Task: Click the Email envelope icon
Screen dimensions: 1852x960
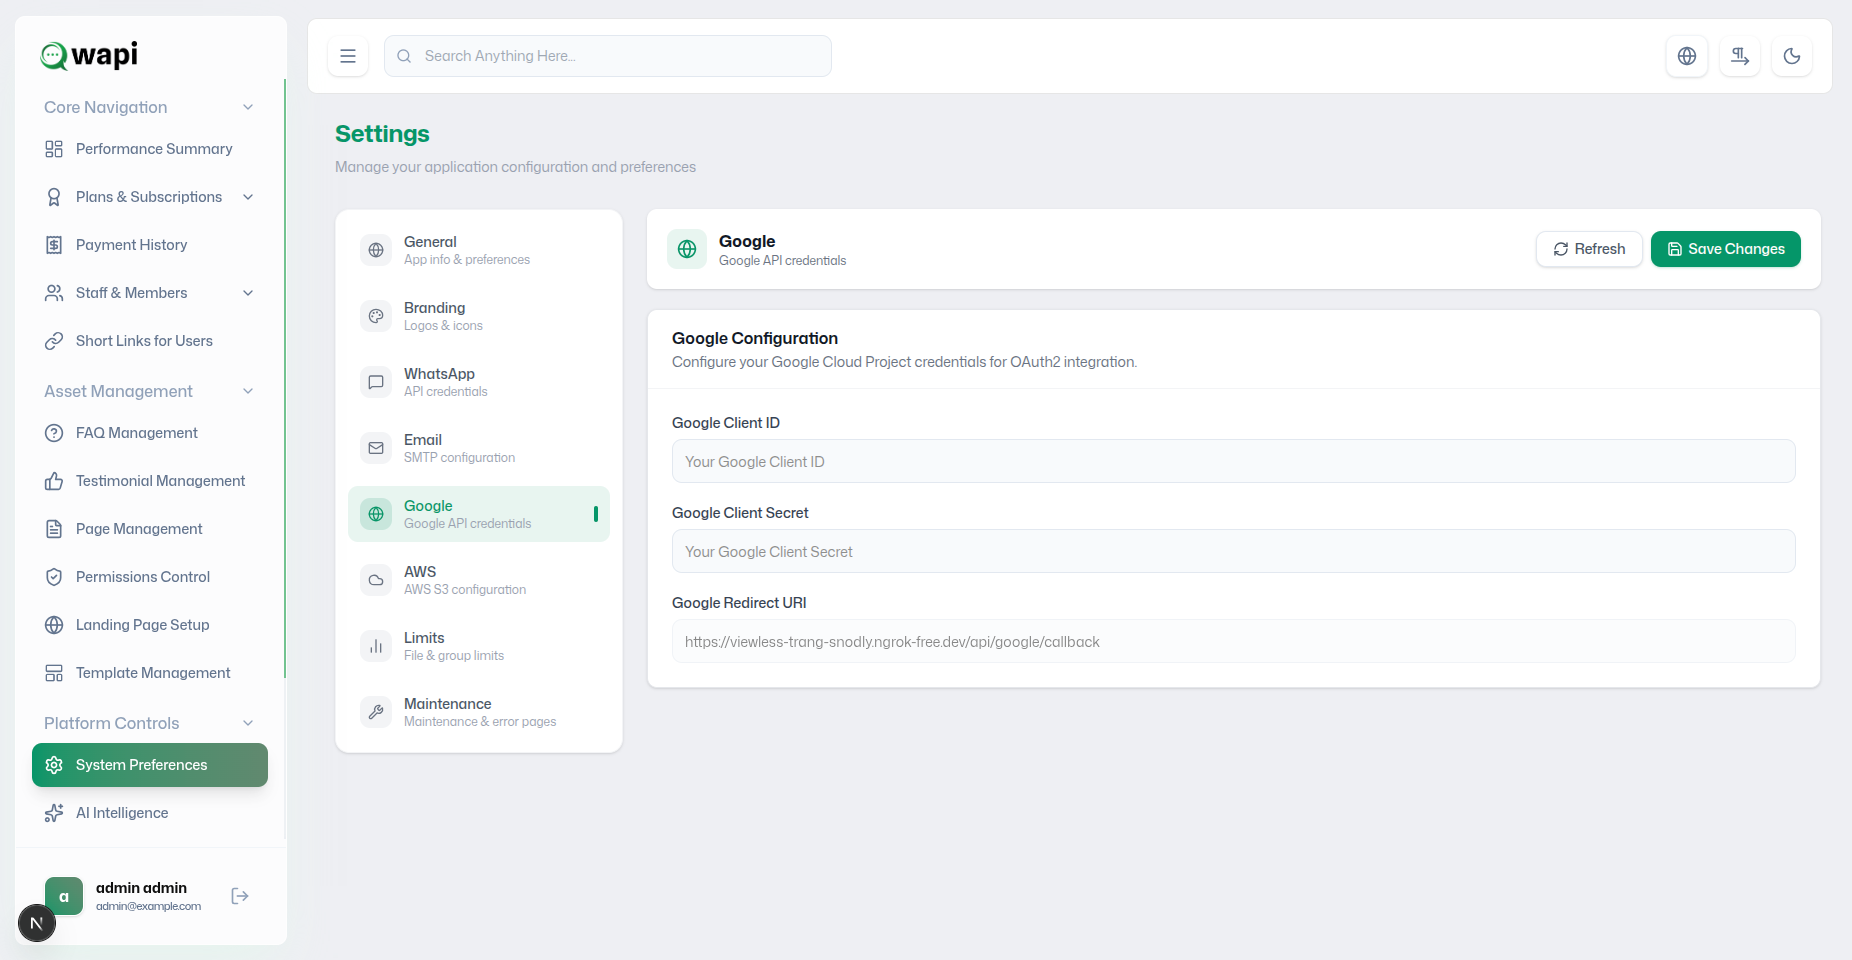Action: pyautogui.click(x=376, y=448)
